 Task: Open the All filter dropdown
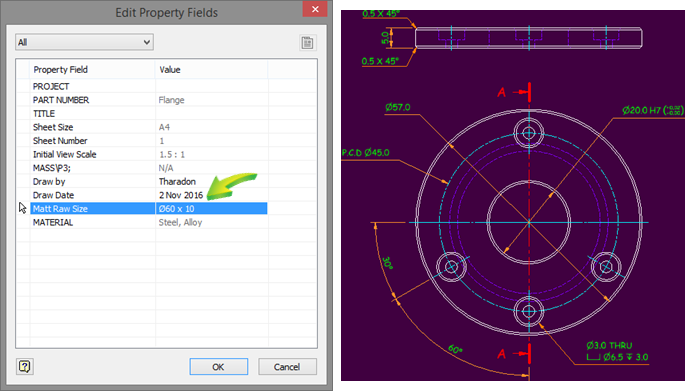[x=84, y=42]
